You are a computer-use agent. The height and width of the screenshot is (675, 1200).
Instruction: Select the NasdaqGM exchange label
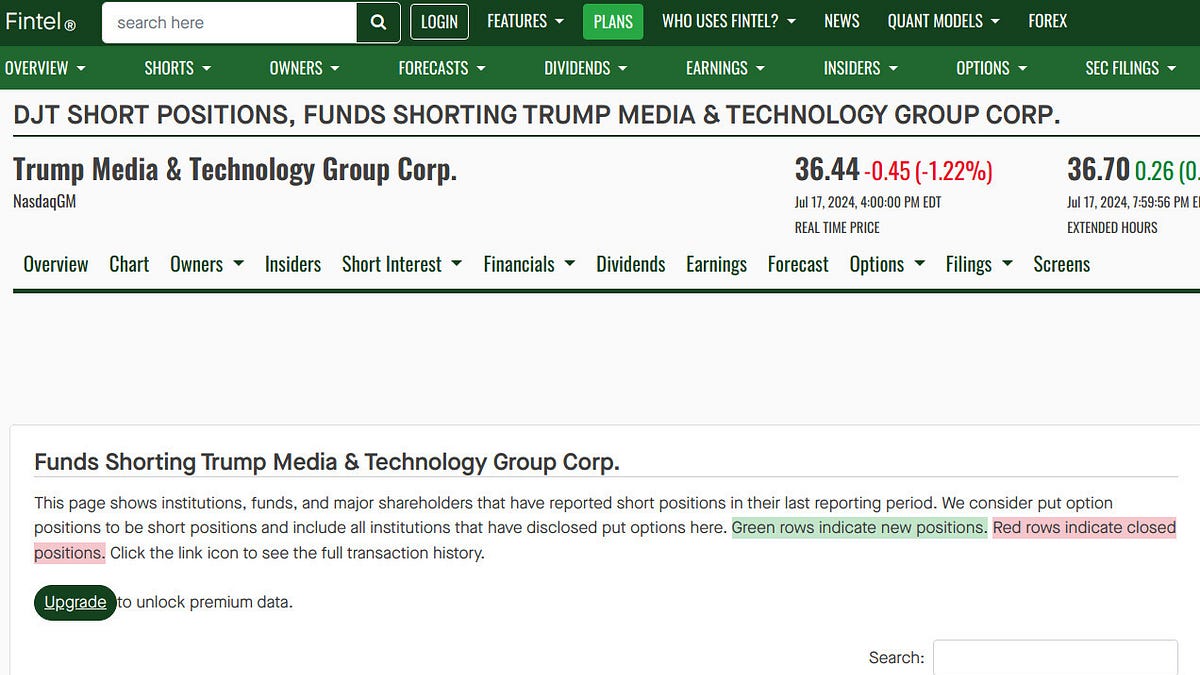coord(45,202)
